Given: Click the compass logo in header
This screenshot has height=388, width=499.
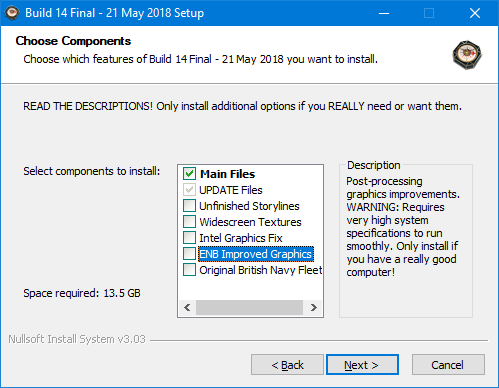Looking at the screenshot, I should 467,55.
